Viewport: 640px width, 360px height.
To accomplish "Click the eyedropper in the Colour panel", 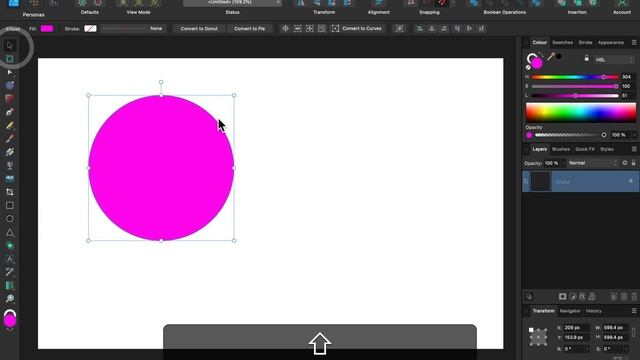I will [x=551, y=56].
